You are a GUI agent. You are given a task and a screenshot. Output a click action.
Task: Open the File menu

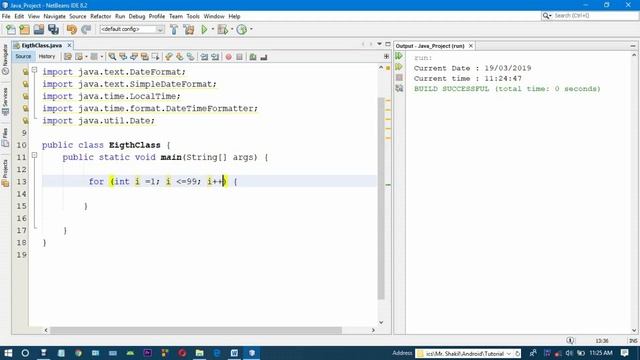coord(6,16)
